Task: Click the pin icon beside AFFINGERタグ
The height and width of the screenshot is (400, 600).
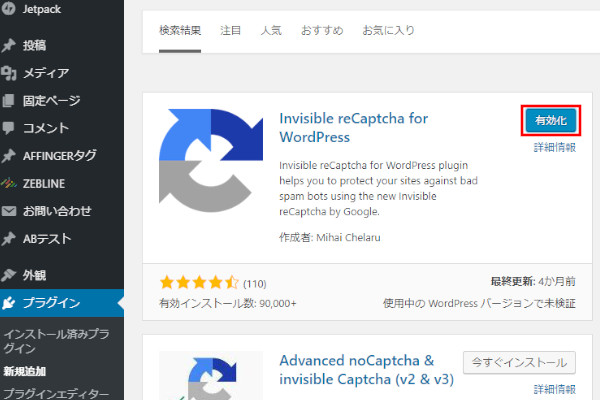Action: tap(8, 155)
